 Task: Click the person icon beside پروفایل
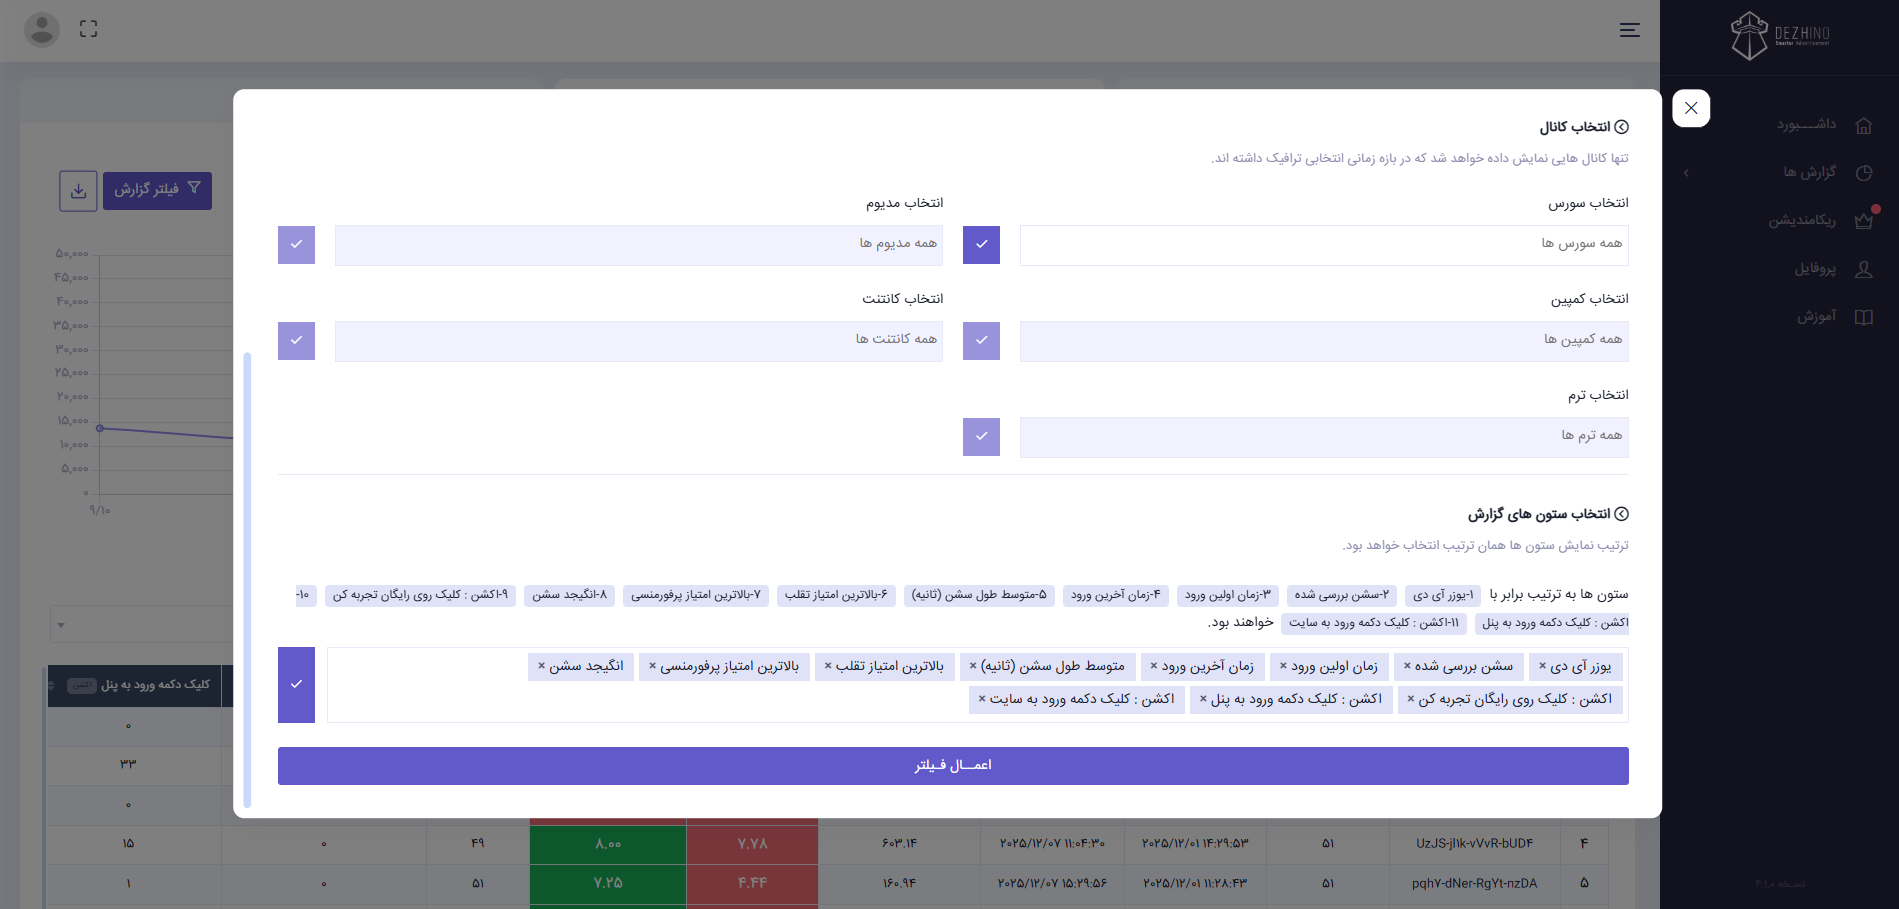coord(1864,269)
